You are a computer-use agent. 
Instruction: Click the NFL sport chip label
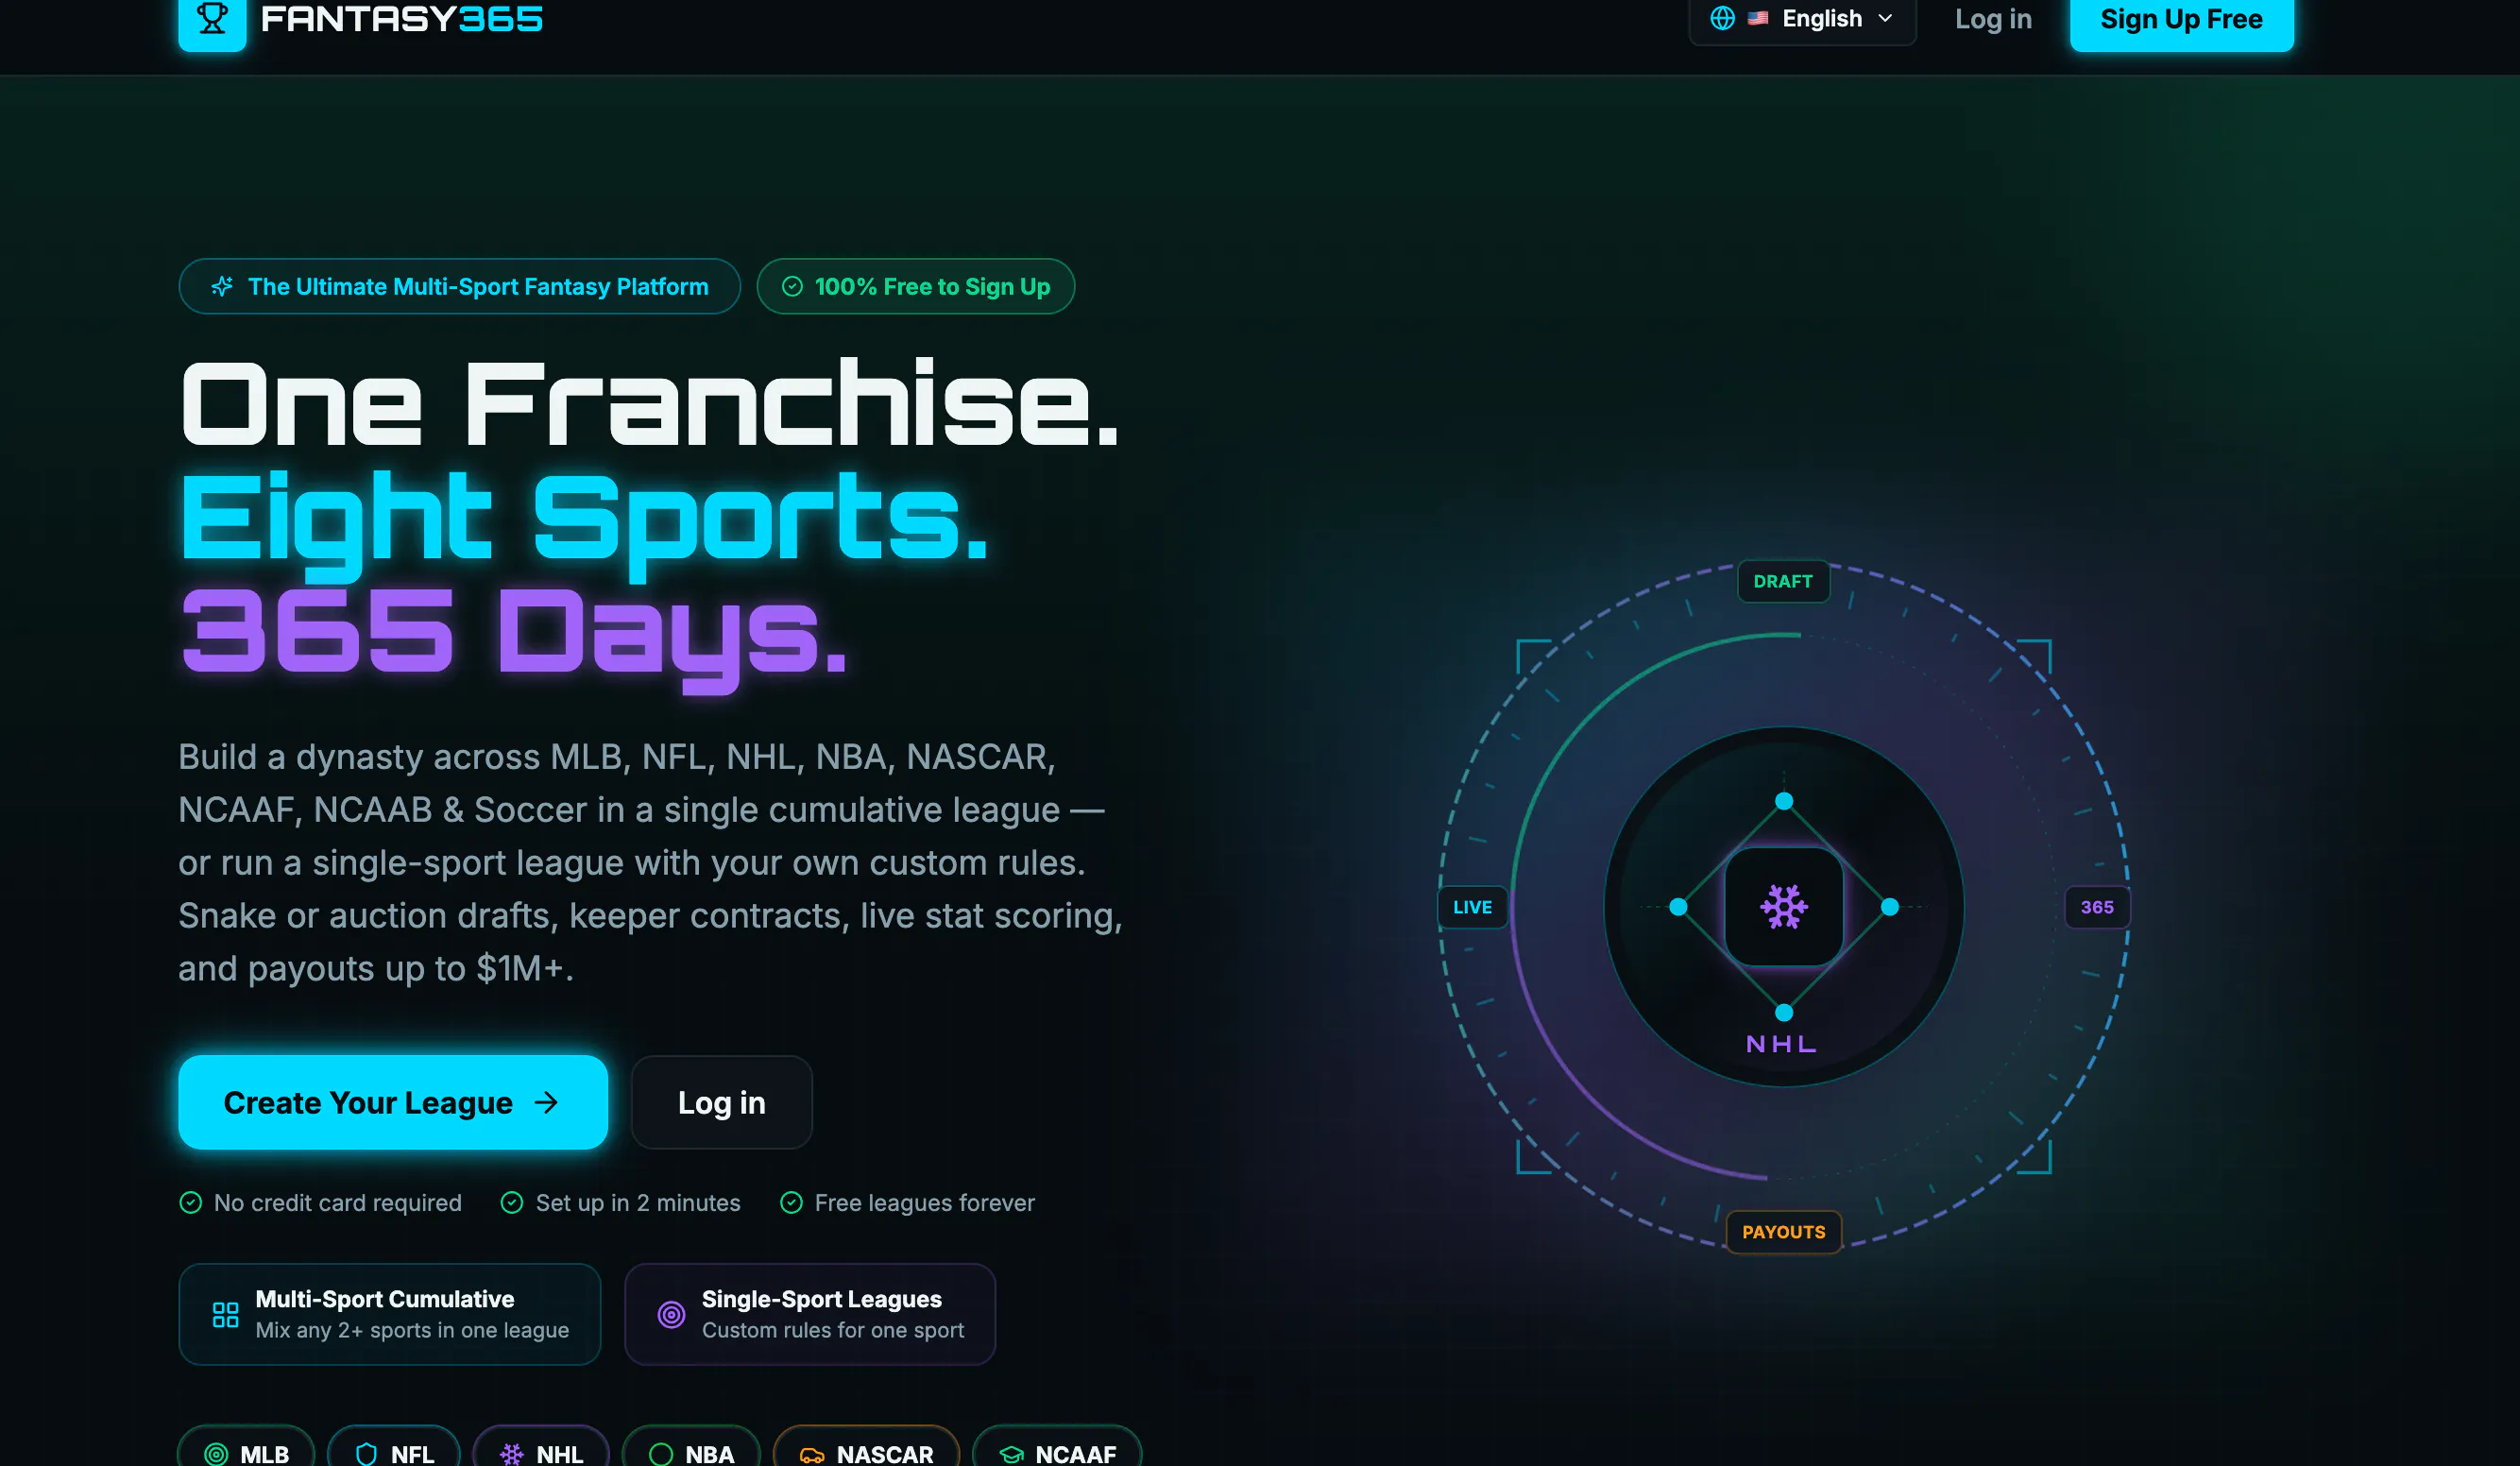coord(413,1454)
